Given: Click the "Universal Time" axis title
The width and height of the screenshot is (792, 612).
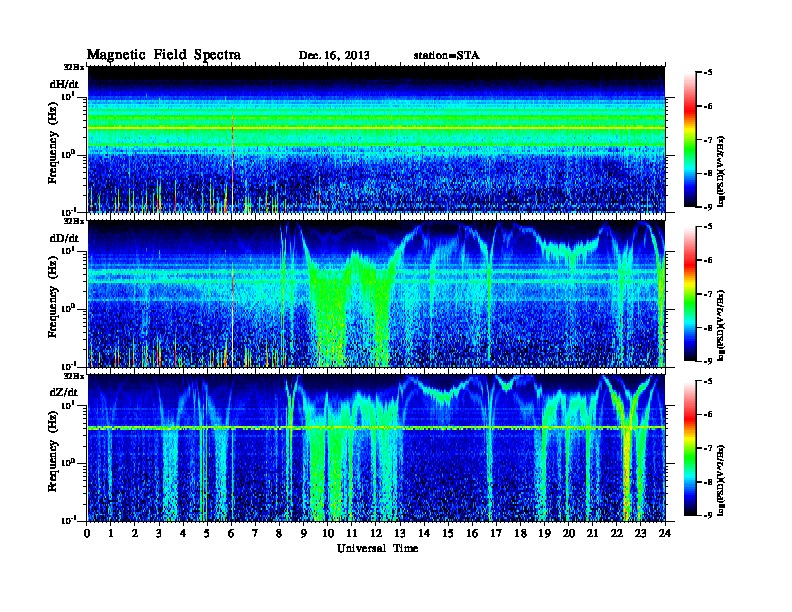Looking at the screenshot, I should [x=377, y=548].
